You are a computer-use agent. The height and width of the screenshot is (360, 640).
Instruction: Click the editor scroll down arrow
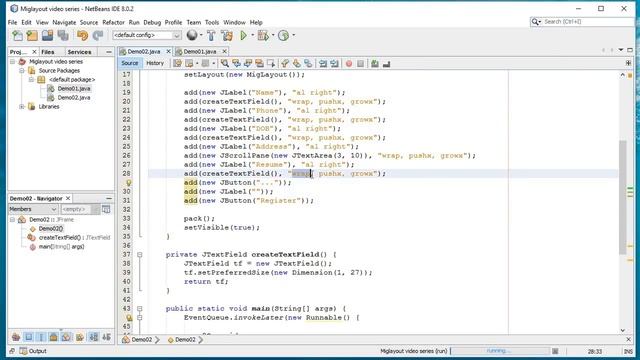622,330
